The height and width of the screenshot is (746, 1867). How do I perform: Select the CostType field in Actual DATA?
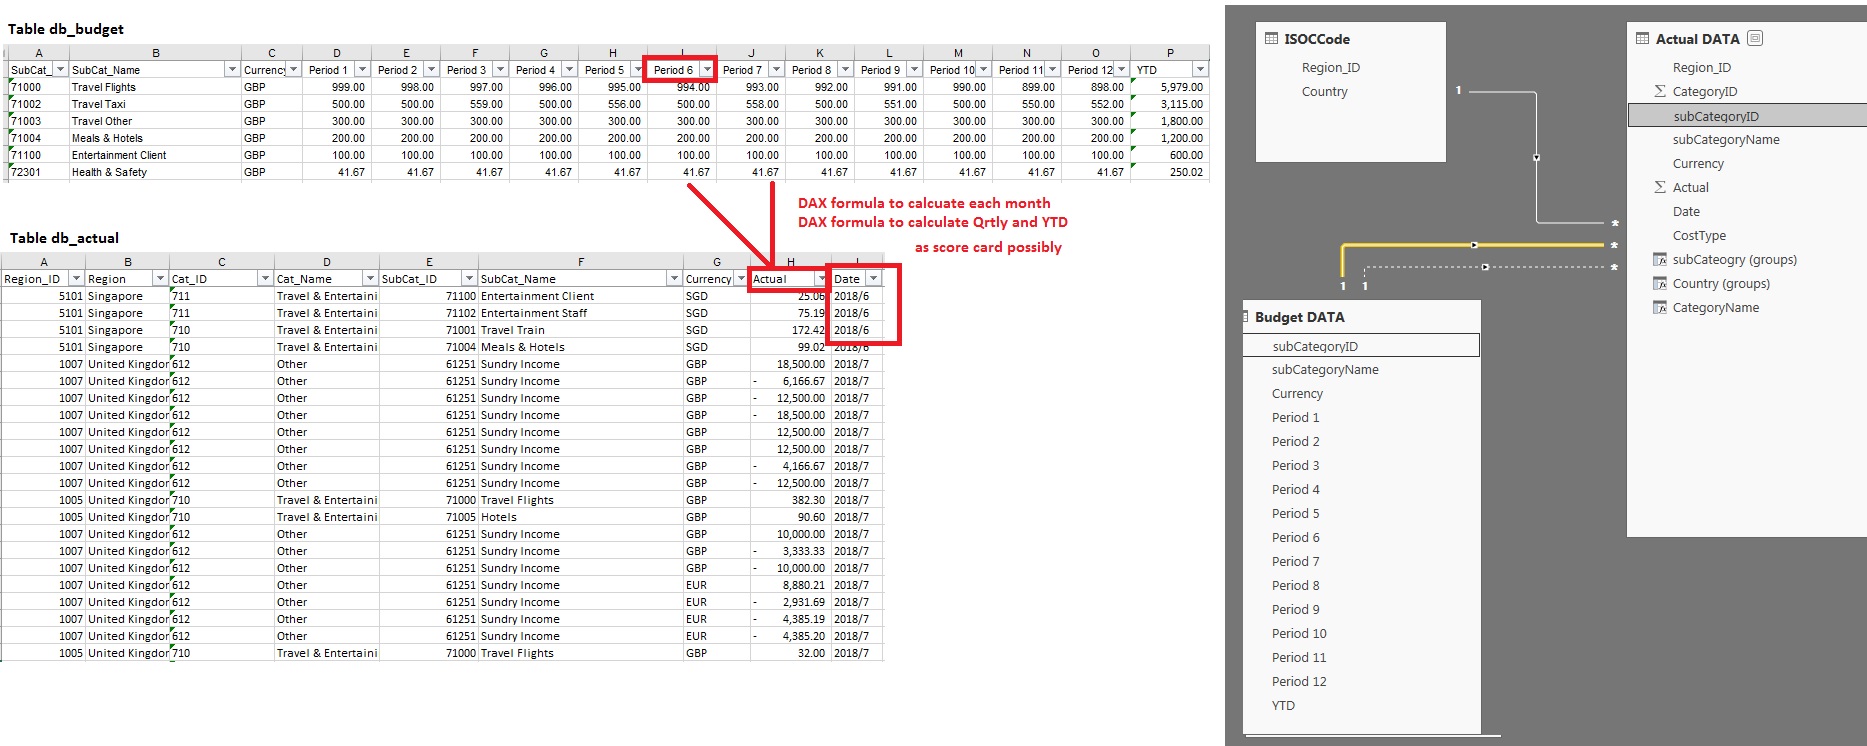coord(1699,236)
